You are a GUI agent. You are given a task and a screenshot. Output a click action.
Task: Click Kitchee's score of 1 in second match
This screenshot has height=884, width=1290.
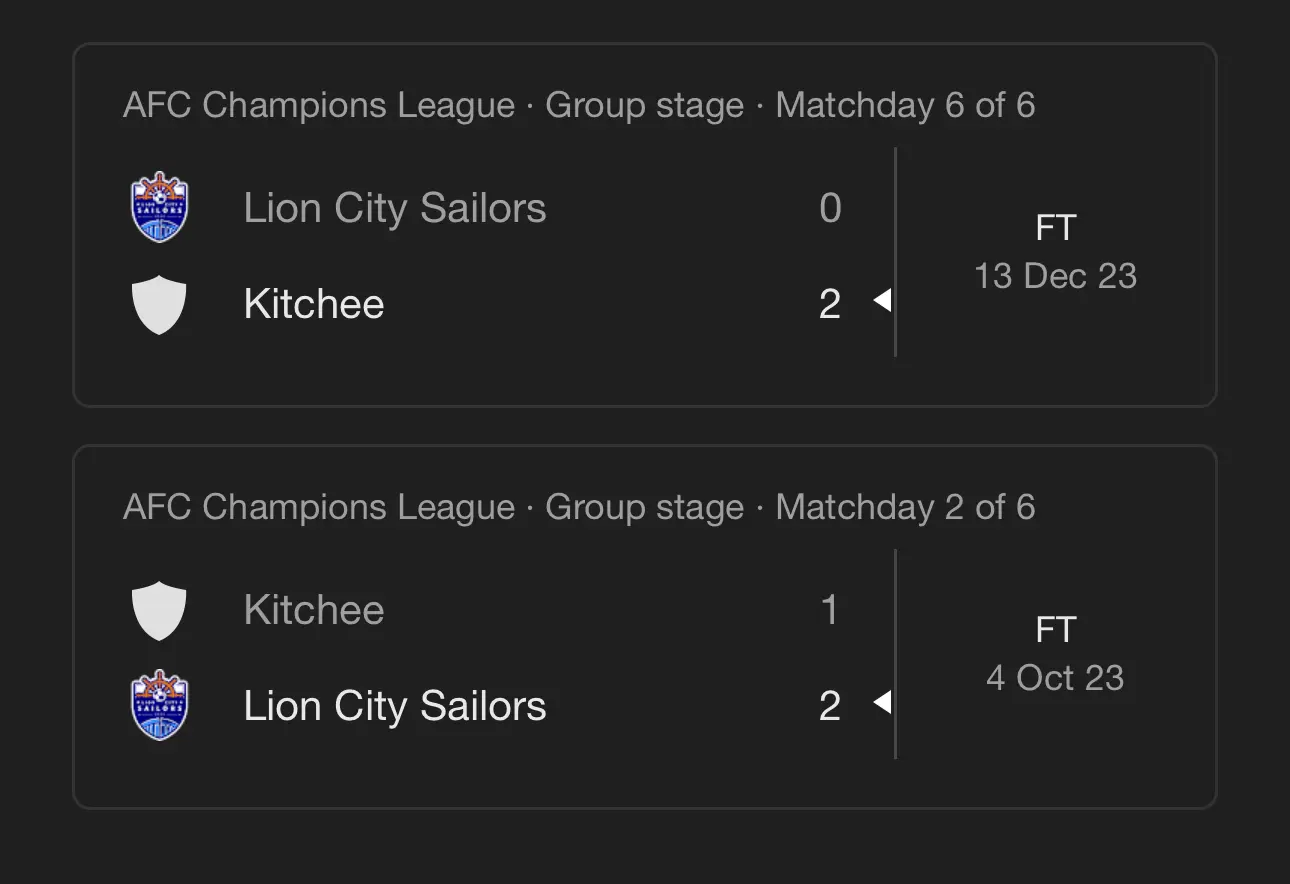(830, 610)
